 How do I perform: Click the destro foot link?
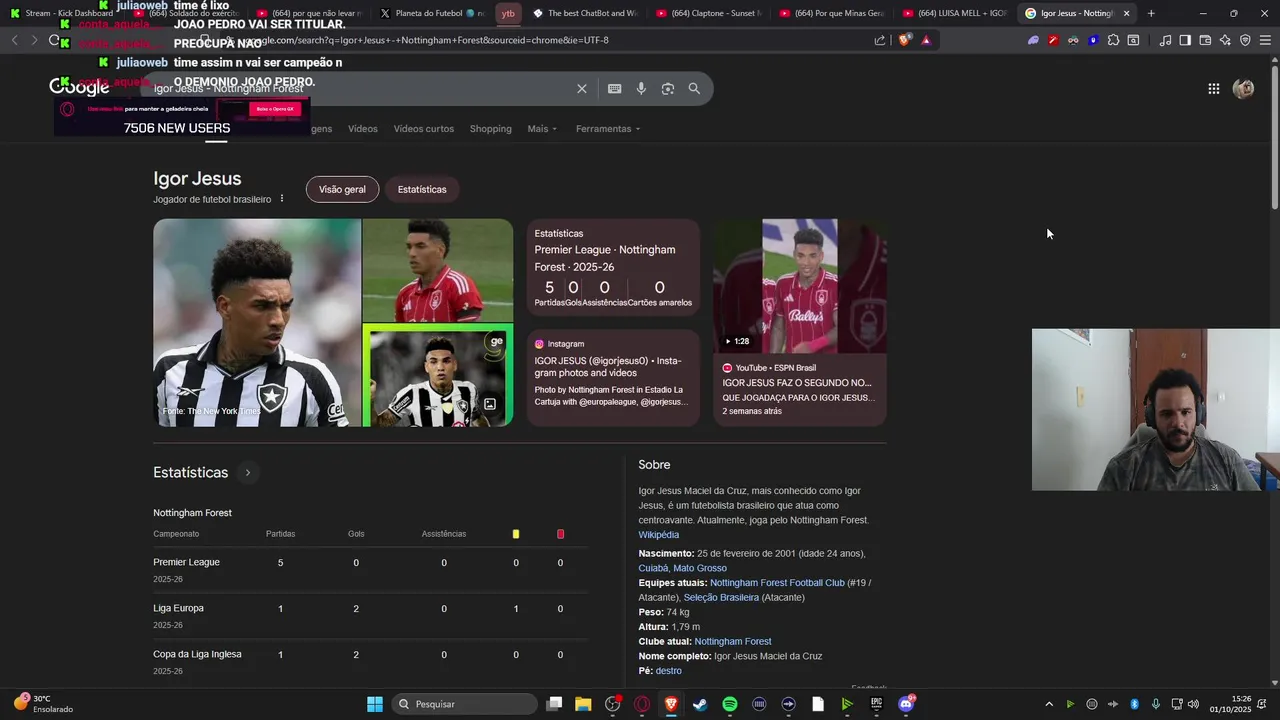[x=669, y=671]
